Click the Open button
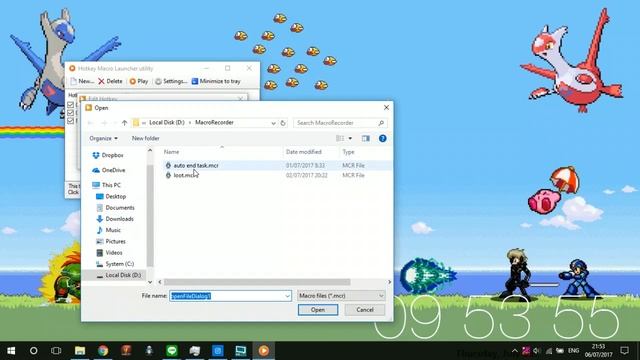 point(318,310)
